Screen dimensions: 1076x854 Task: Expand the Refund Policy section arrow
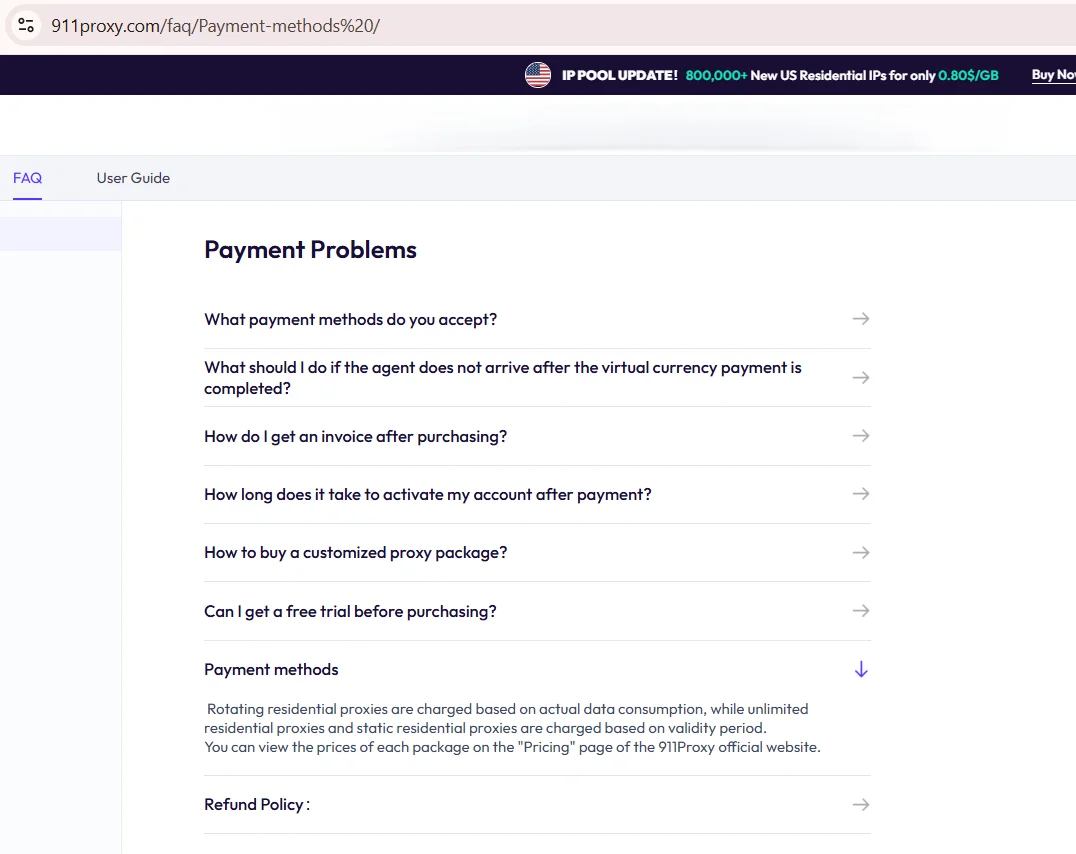[x=861, y=805]
